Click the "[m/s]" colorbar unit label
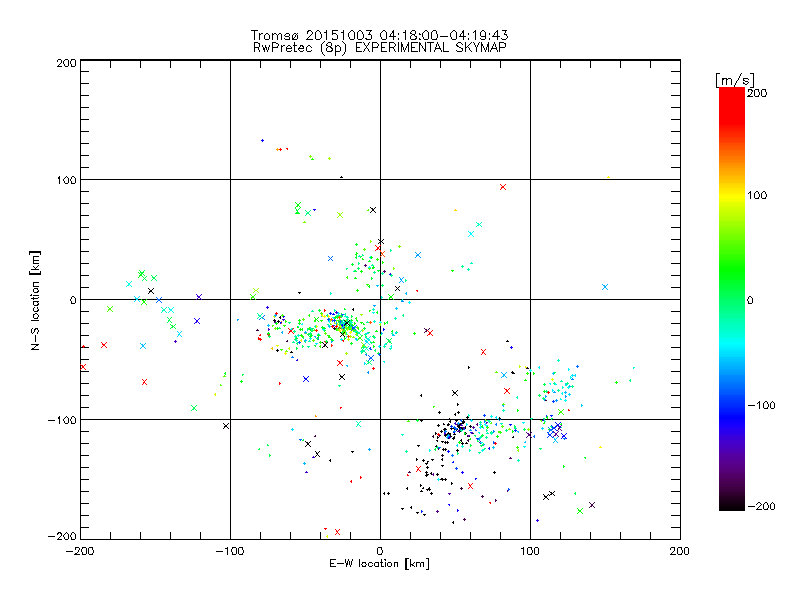 pyautogui.click(x=735, y=80)
